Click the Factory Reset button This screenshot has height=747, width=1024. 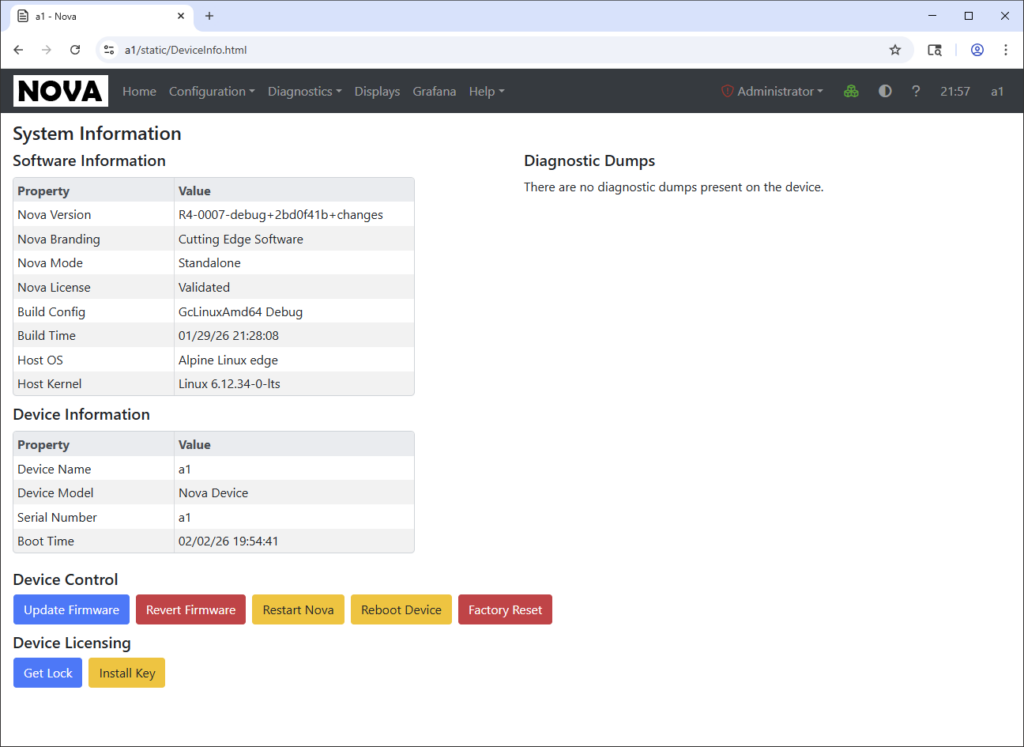tap(505, 610)
